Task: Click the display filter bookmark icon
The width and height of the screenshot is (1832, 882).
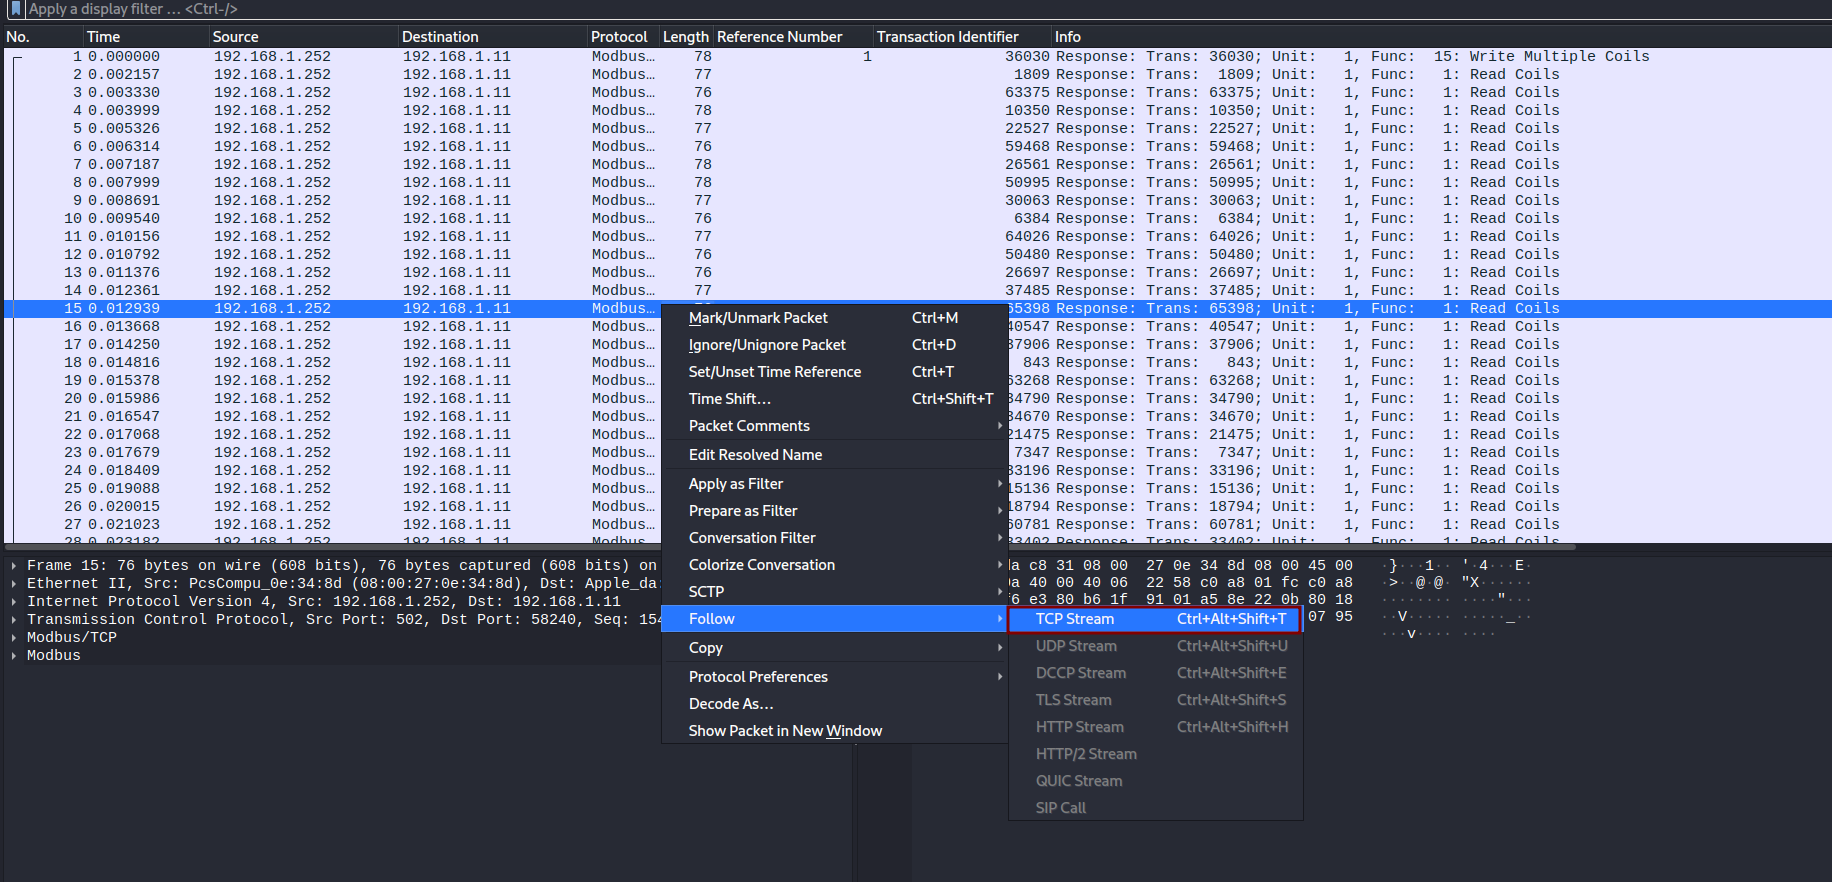Action: point(15,9)
